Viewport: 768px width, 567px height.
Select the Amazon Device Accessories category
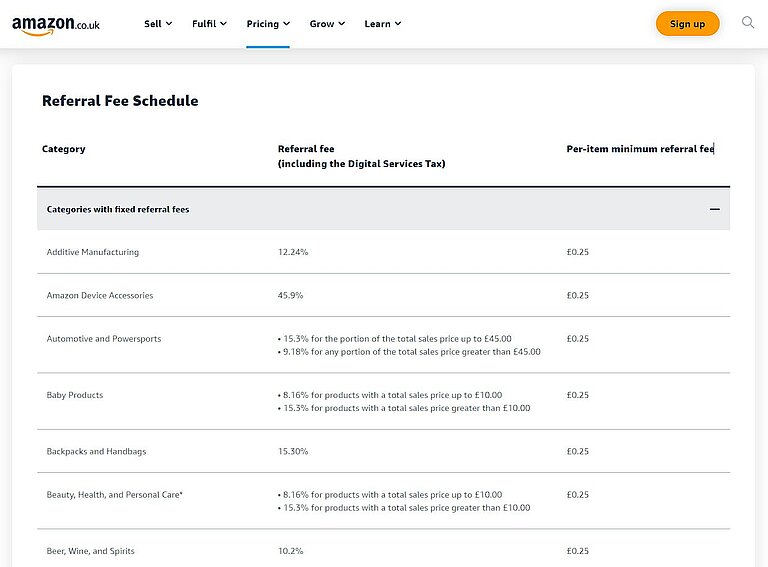pos(100,296)
